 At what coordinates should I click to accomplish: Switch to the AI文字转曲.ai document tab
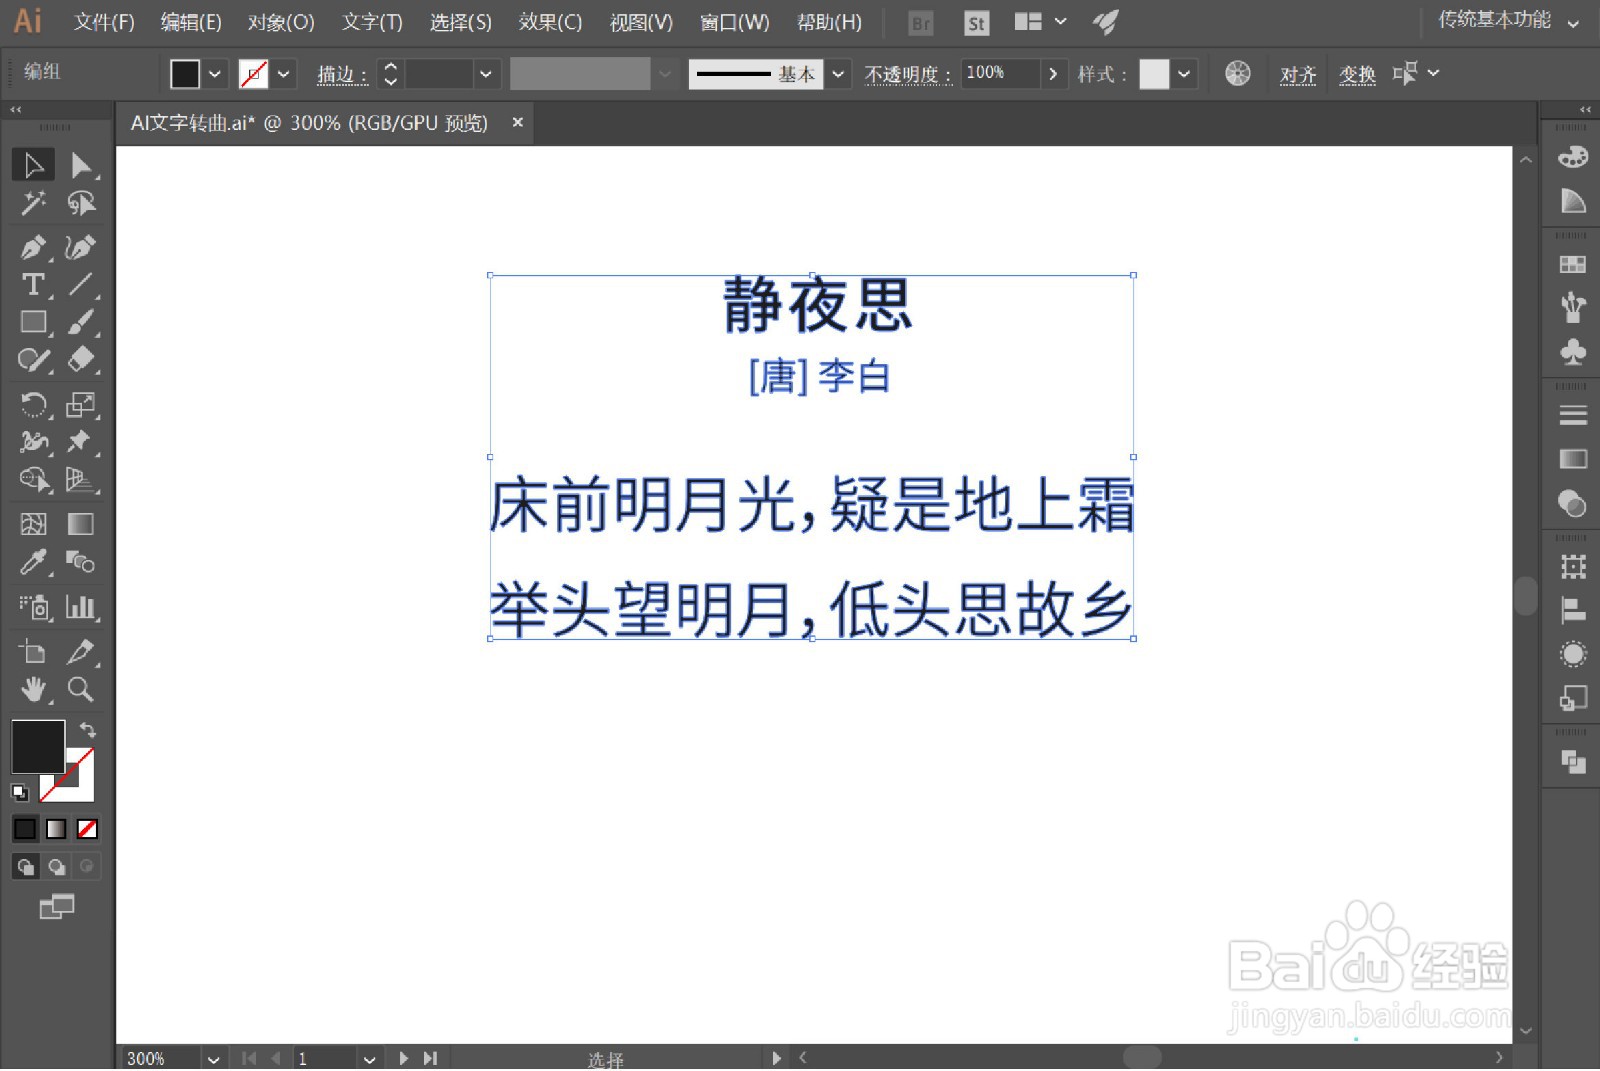click(x=310, y=122)
